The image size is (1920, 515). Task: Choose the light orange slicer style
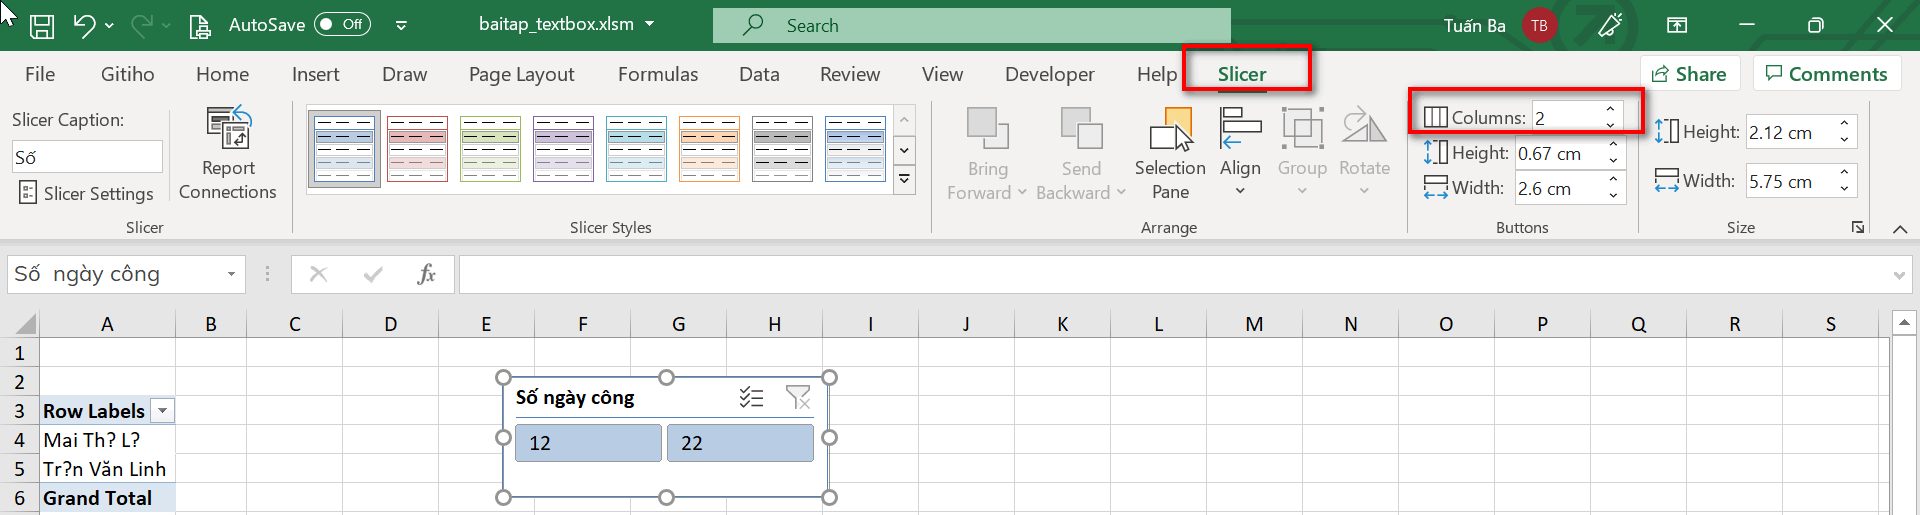coord(710,149)
